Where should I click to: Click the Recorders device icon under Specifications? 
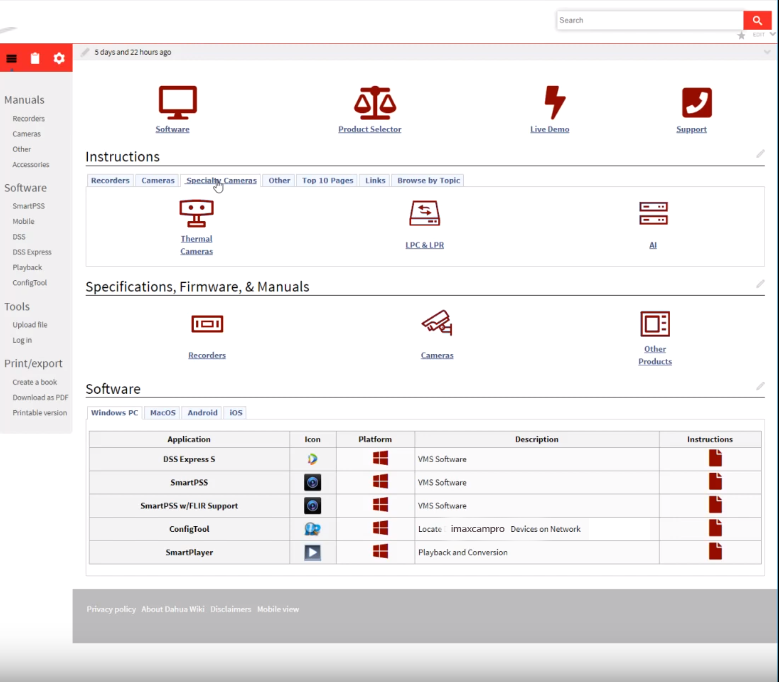click(207, 324)
